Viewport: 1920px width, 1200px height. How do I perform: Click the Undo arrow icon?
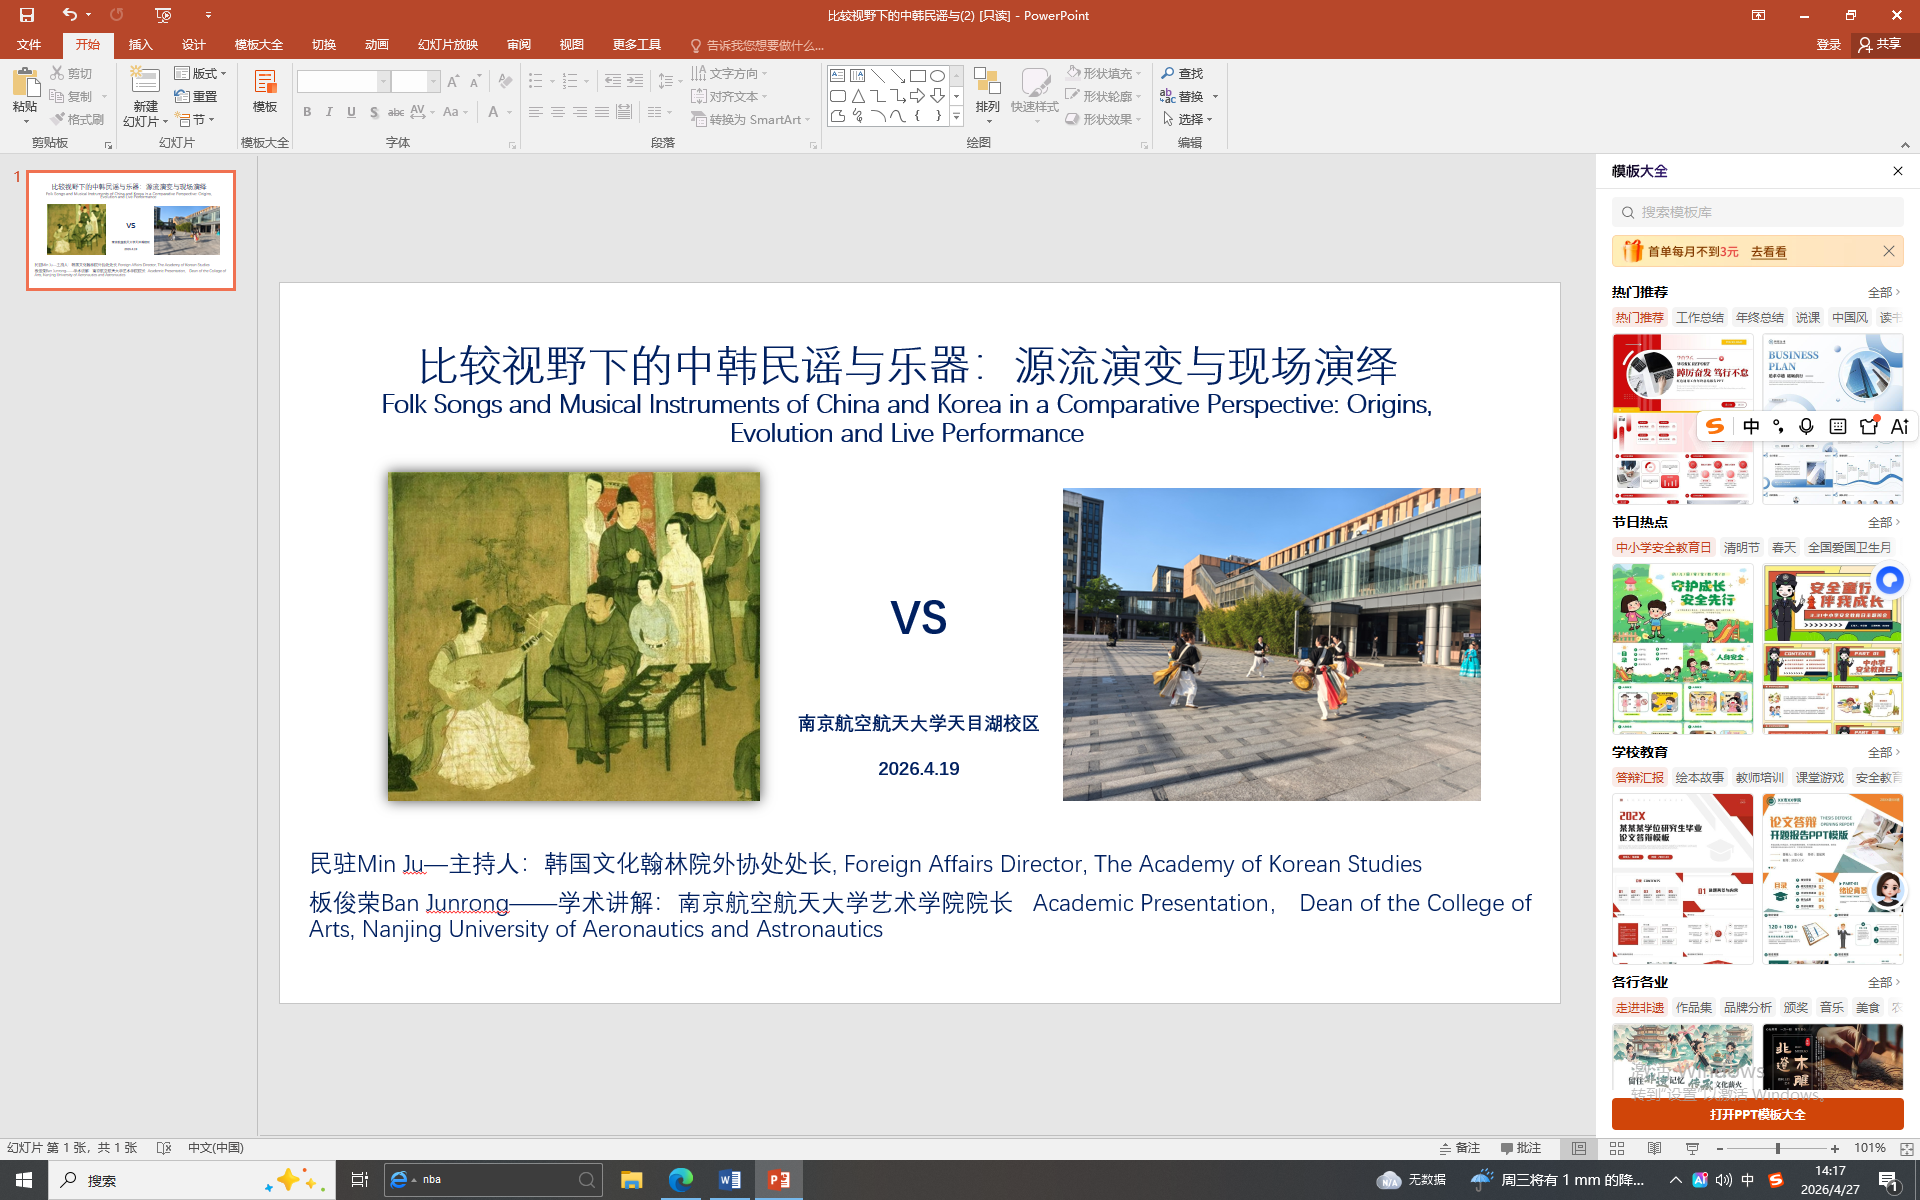pyautogui.click(x=69, y=15)
